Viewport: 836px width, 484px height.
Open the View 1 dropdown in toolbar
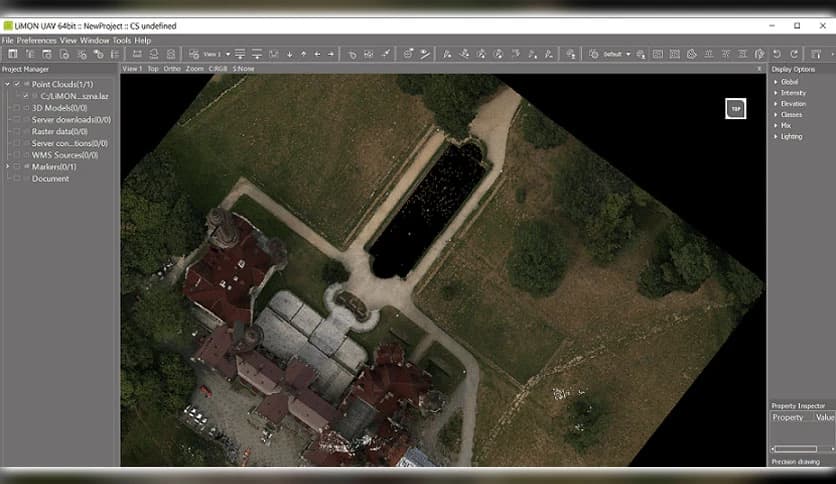[228, 54]
